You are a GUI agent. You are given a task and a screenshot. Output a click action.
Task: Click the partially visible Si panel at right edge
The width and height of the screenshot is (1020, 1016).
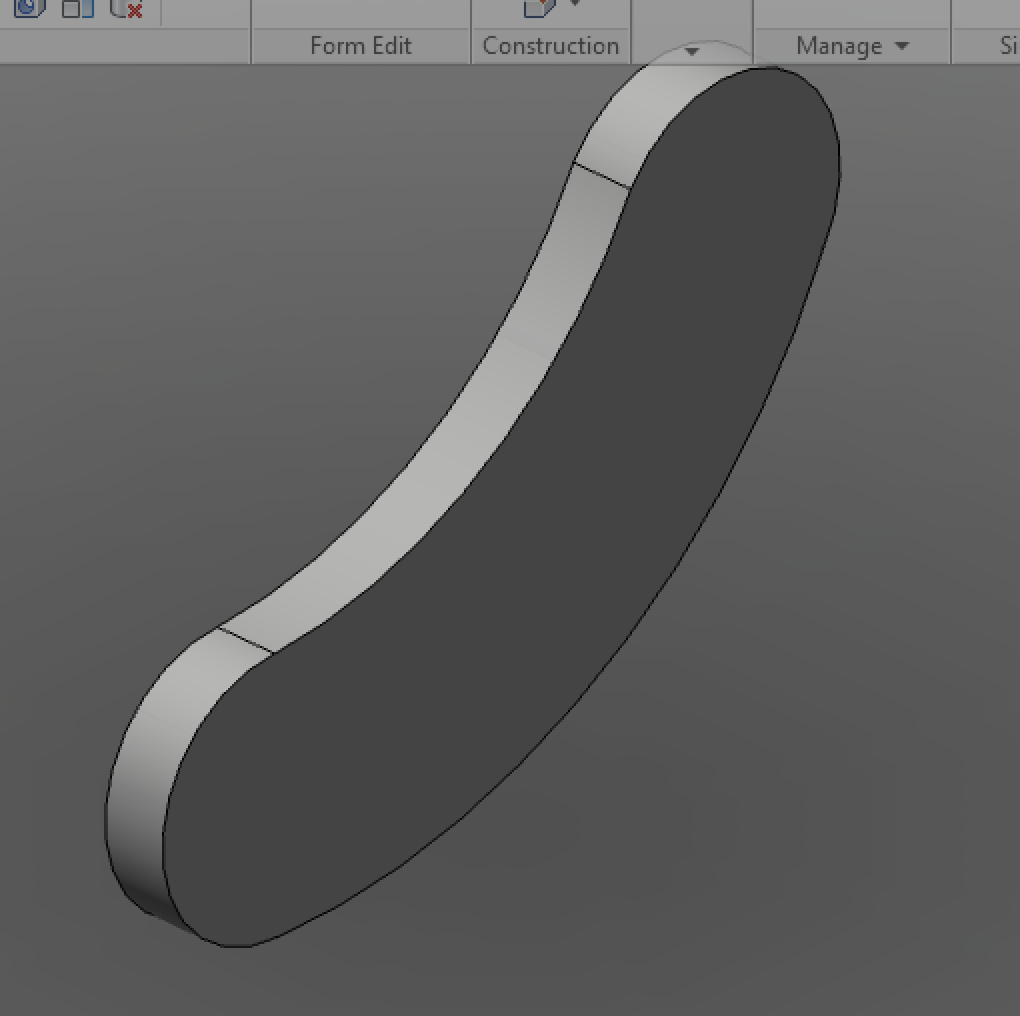[1008, 45]
